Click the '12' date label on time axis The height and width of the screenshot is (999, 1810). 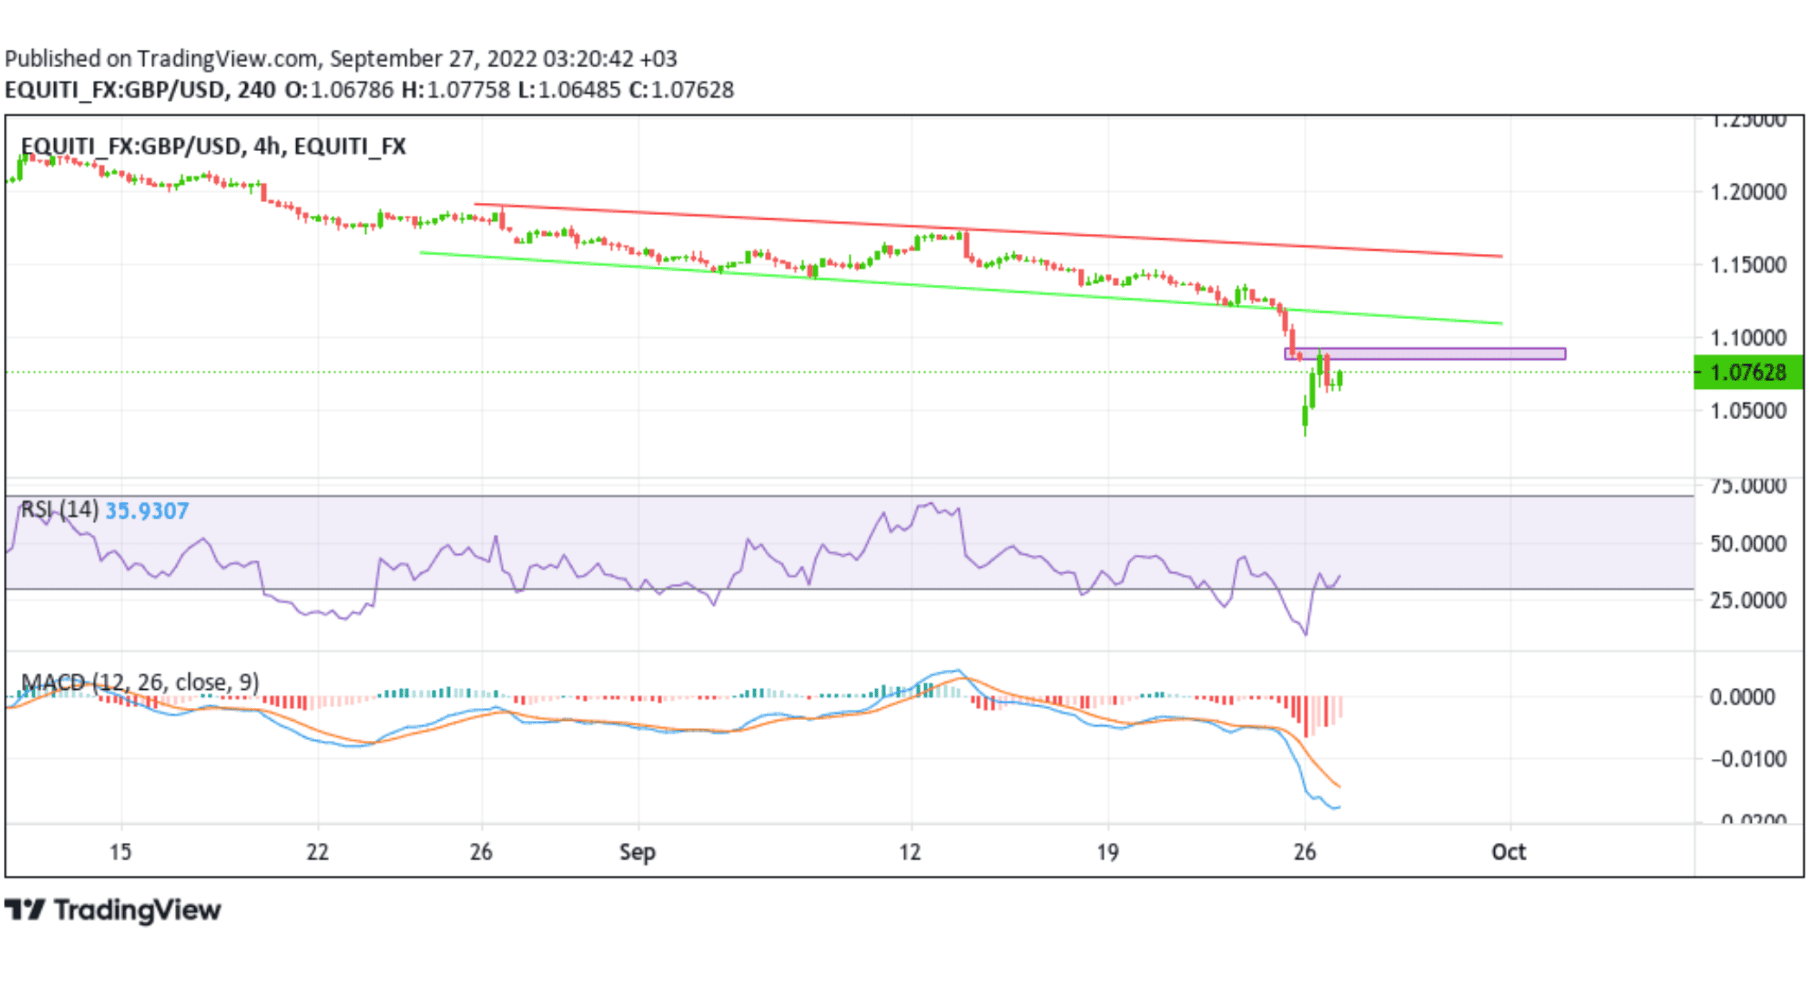(909, 852)
